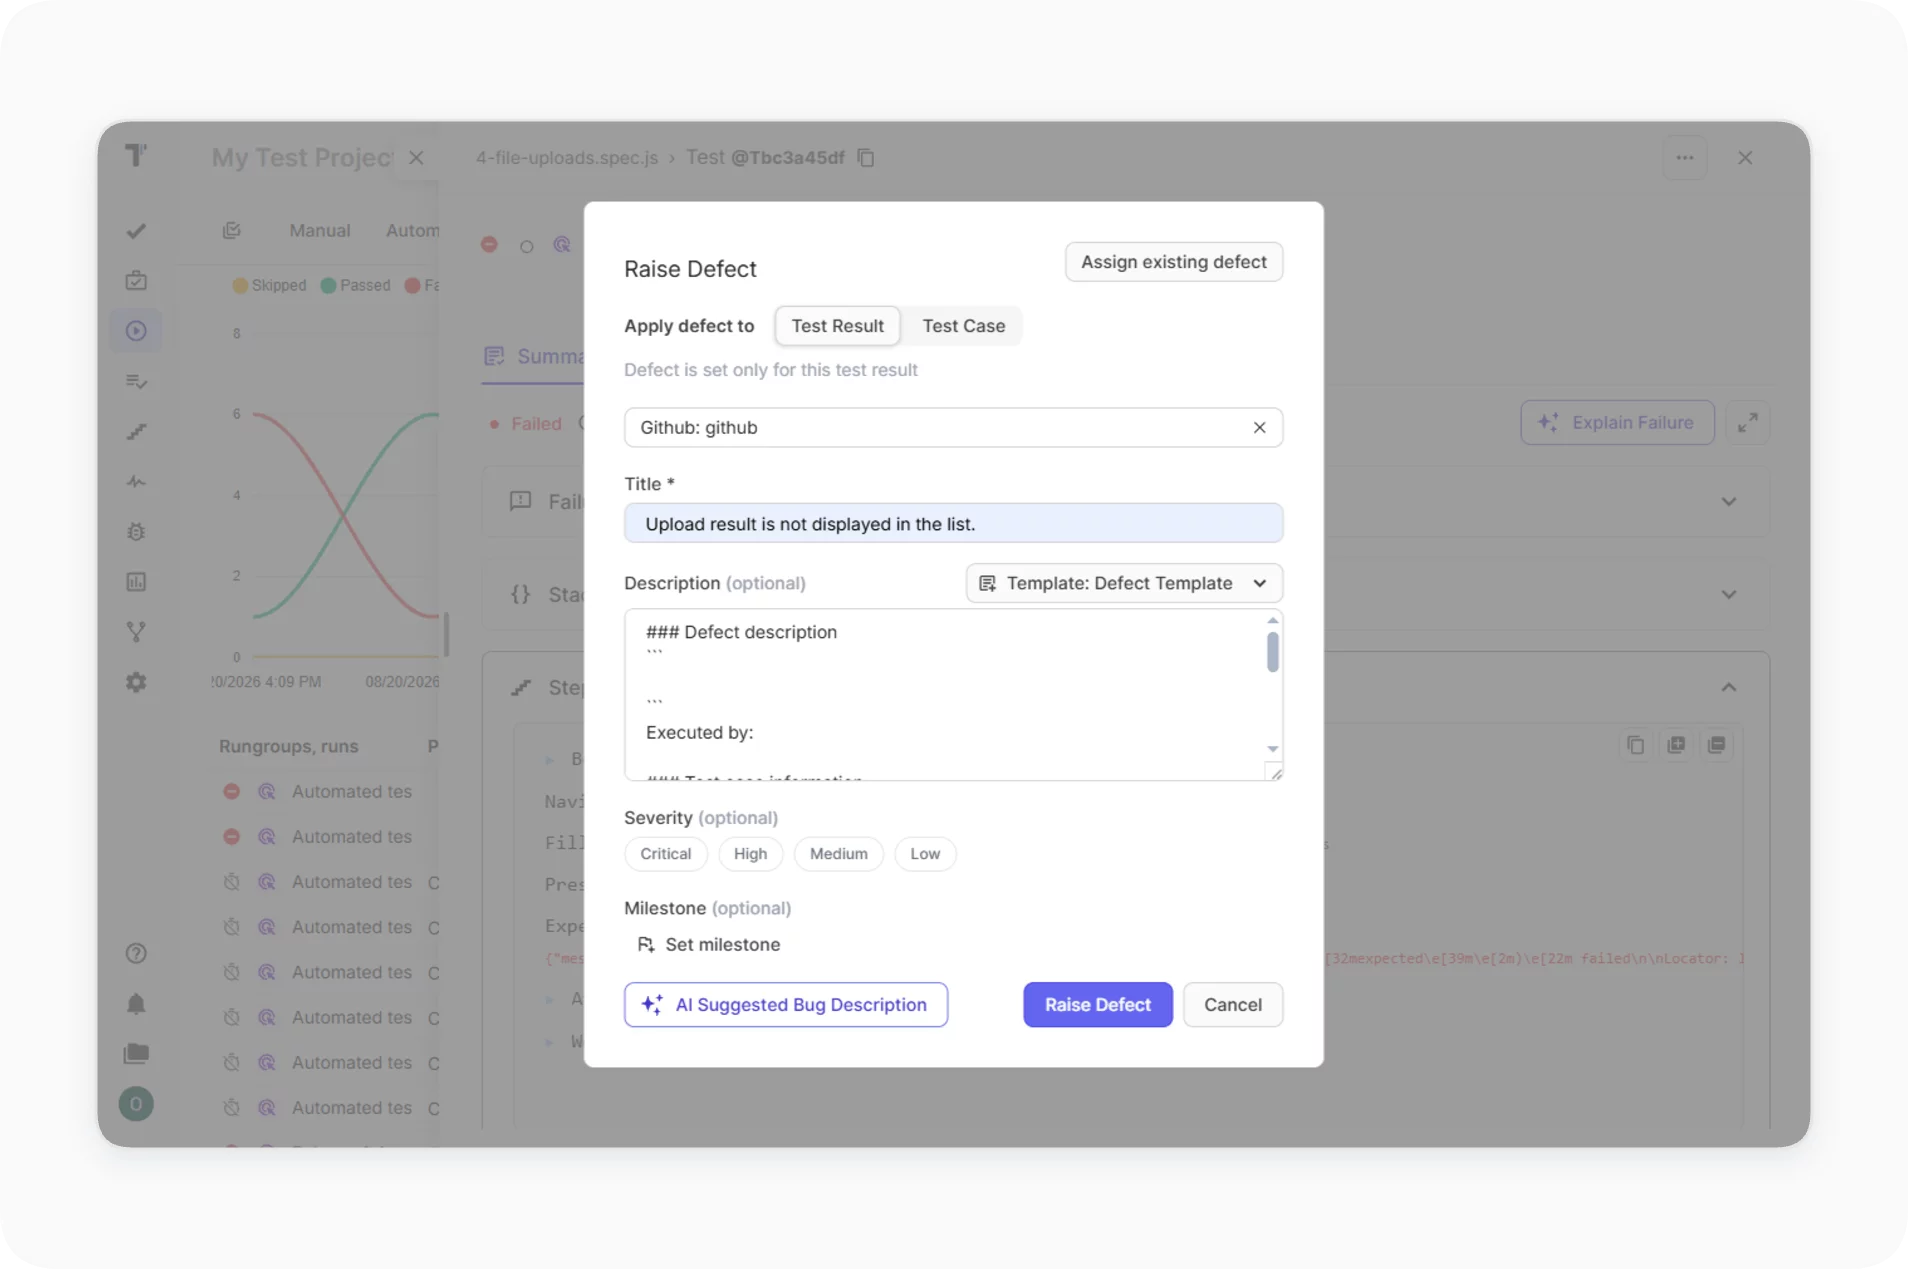This screenshot has height=1269, width=1908.
Task: Collapse the Steps section chevron
Action: (x=1728, y=687)
